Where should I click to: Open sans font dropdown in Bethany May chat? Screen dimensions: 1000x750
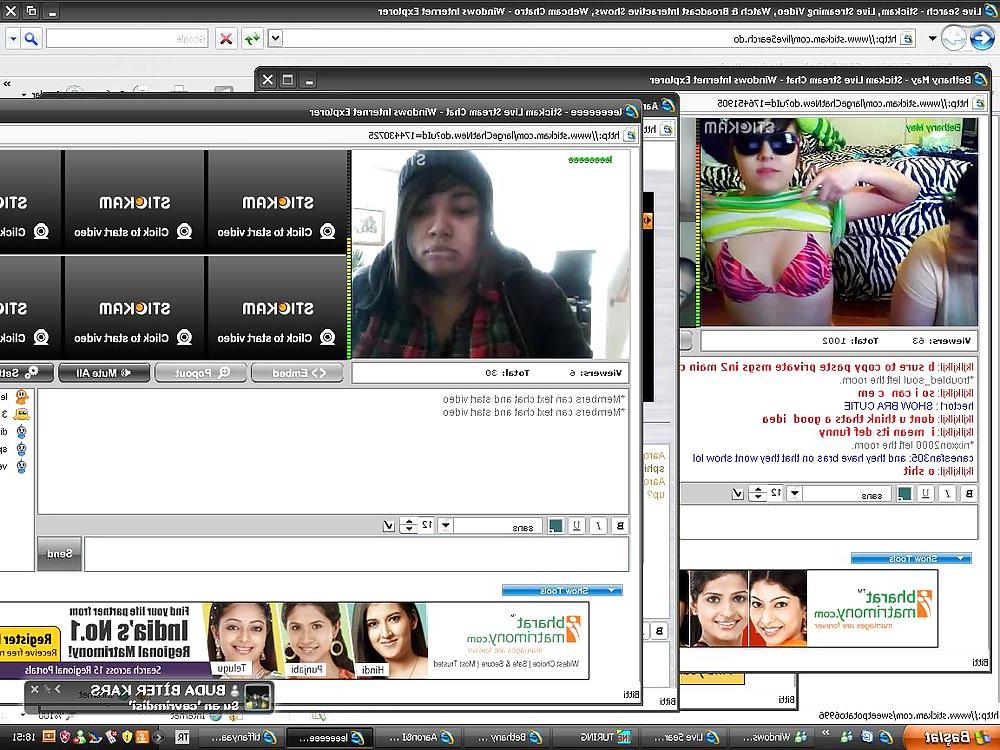(x=795, y=493)
